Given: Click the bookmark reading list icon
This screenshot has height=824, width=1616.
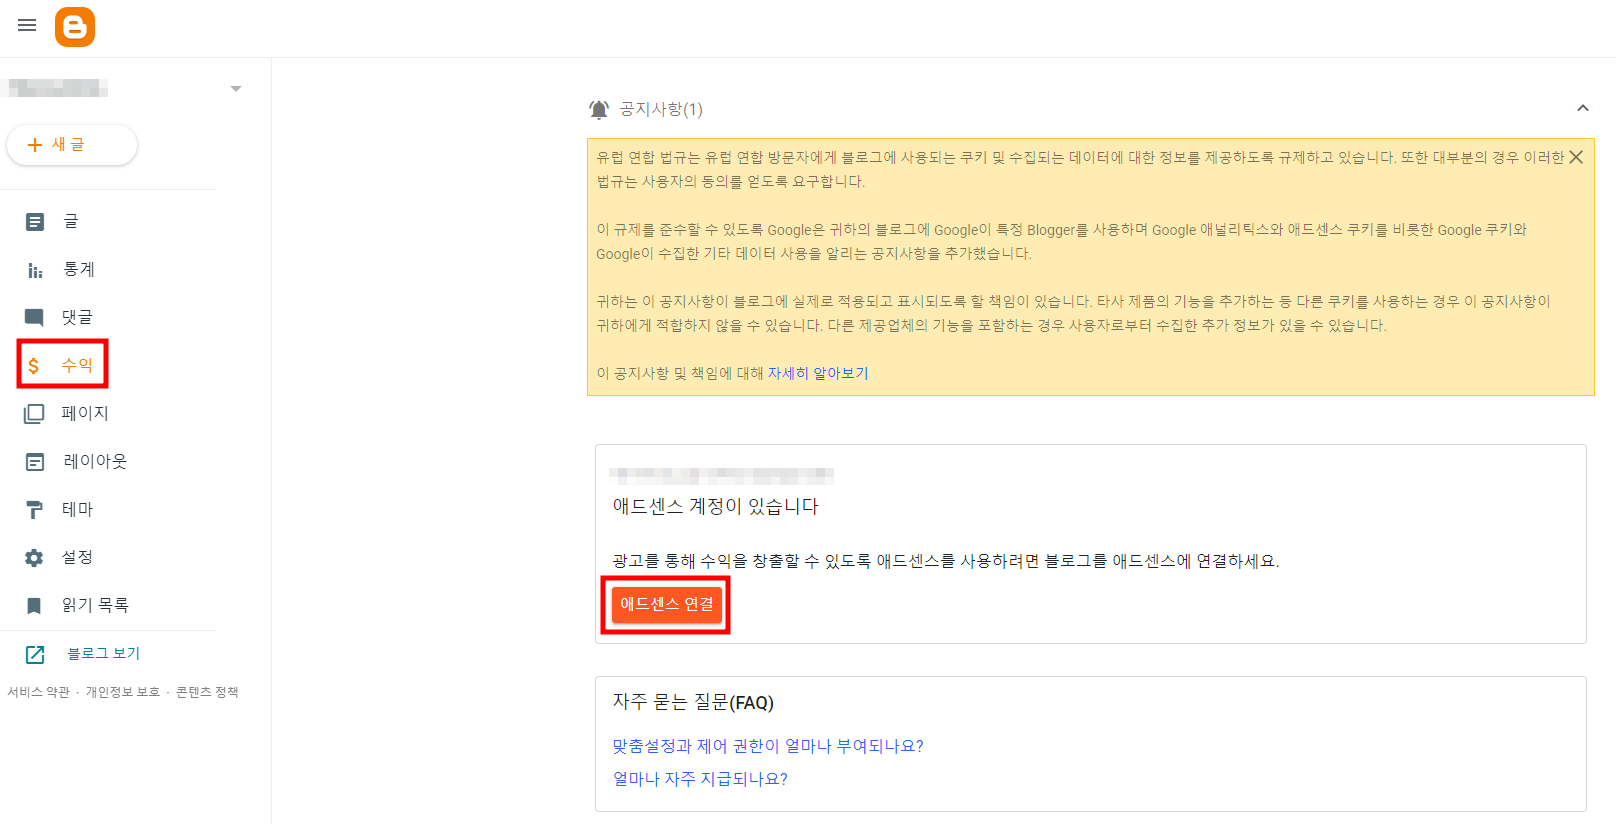Looking at the screenshot, I should (34, 606).
